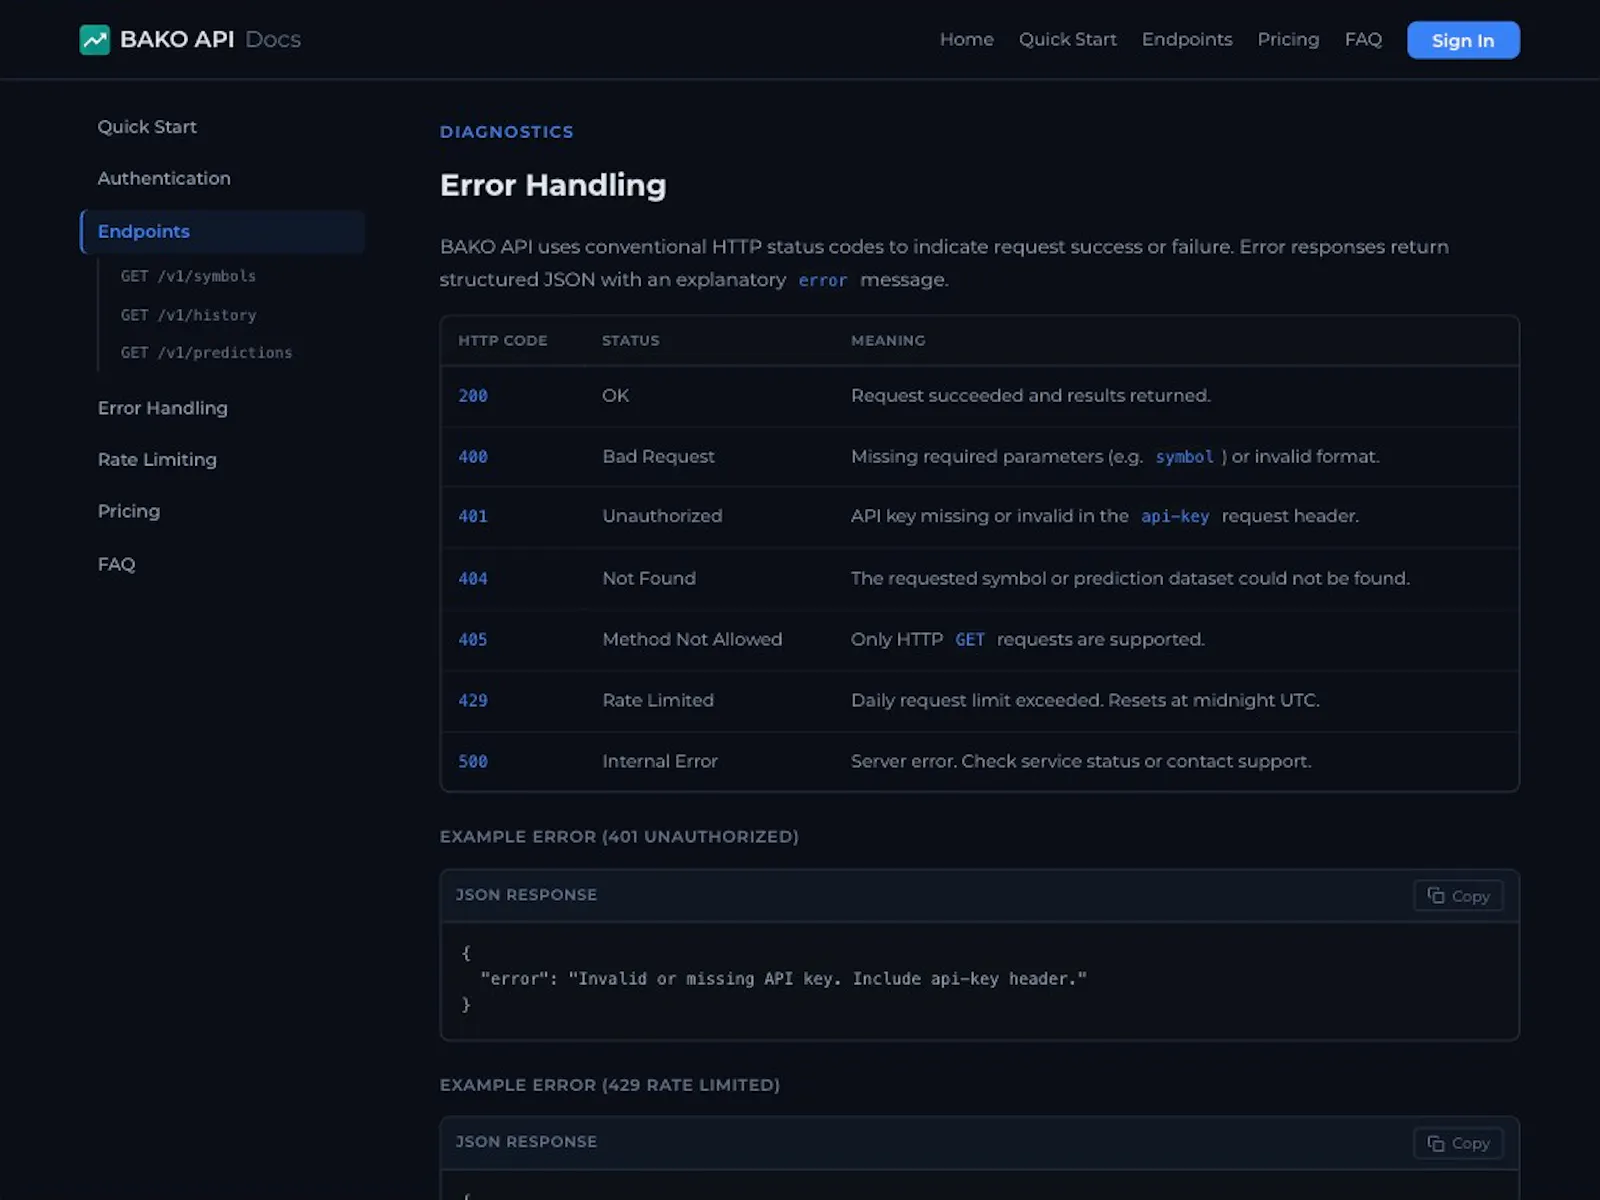Open Home in the top navigation
Viewport: 1600px width, 1200px height.
pyautogui.click(x=966, y=39)
